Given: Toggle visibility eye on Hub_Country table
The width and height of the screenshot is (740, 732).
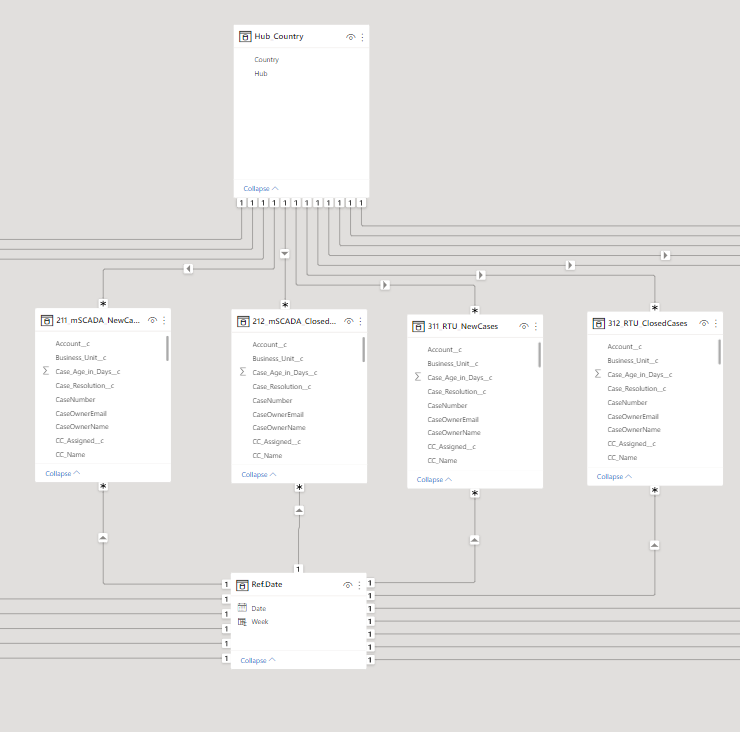Looking at the screenshot, I should (x=350, y=37).
